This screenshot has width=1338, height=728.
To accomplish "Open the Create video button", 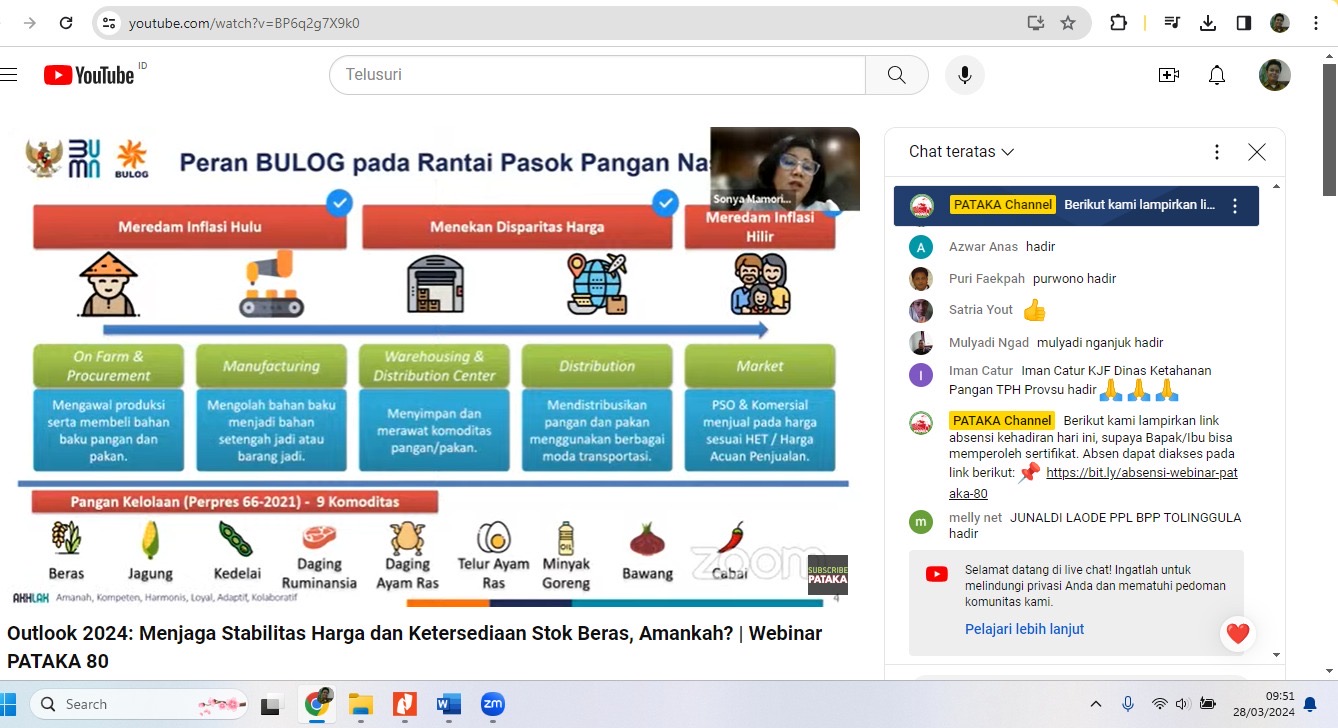I will point(1169,75).
